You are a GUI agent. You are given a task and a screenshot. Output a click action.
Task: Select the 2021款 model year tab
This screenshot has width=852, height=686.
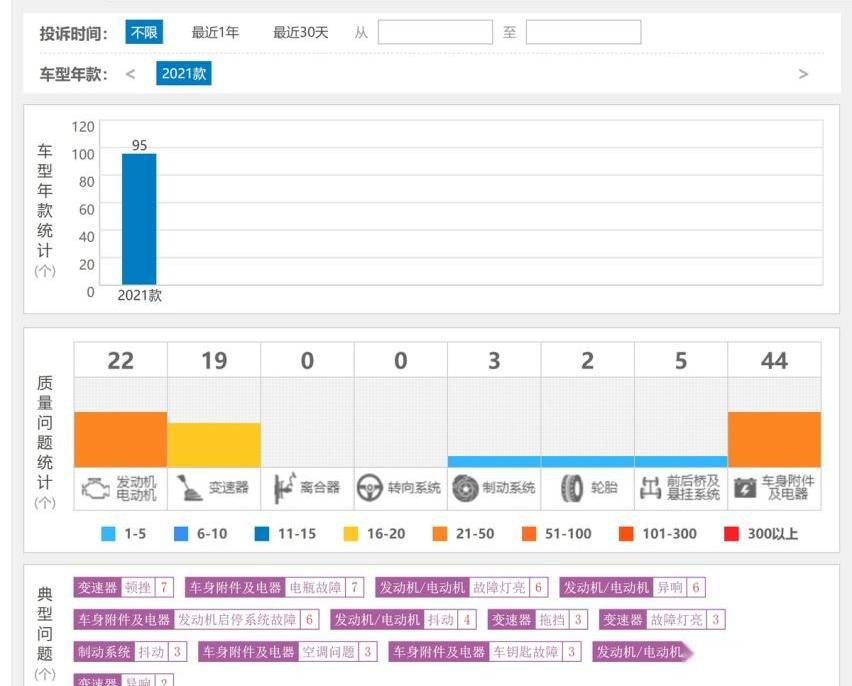pos(184,74)
